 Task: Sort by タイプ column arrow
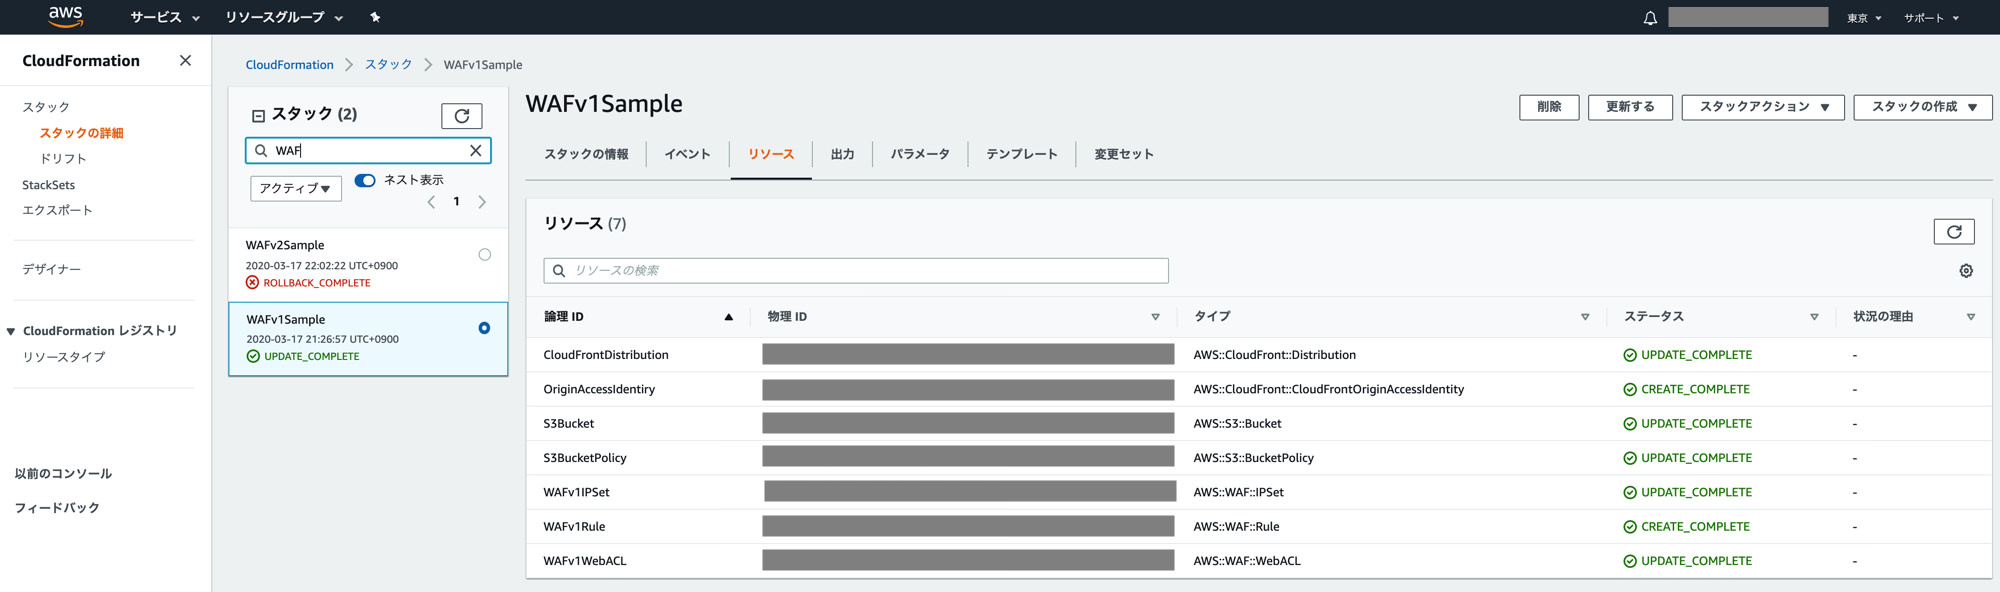click(1585, 317)
